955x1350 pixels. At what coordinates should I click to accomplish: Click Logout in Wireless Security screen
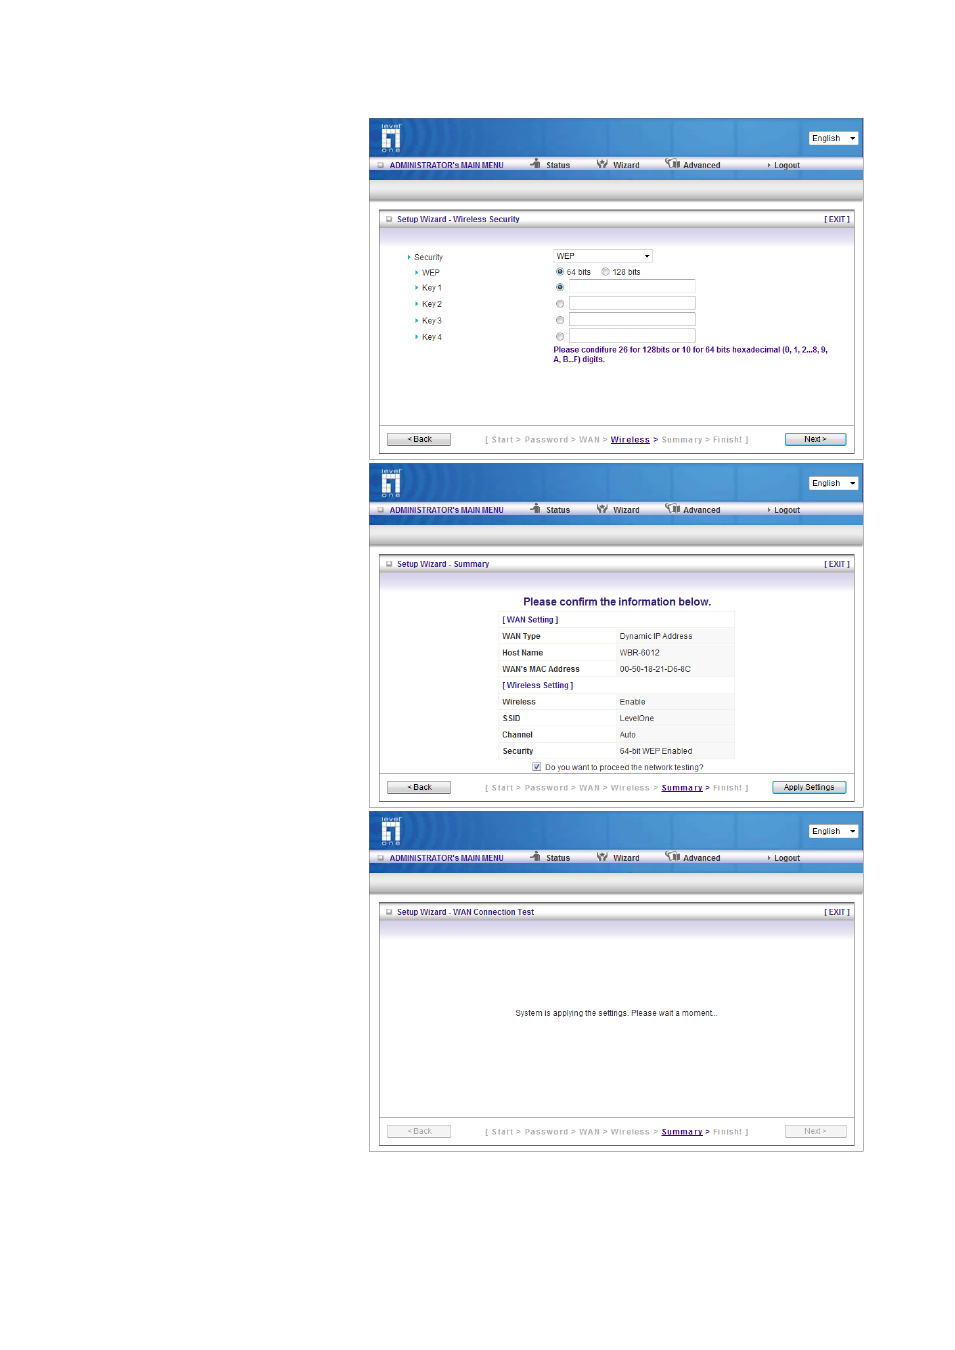(786, 165)
